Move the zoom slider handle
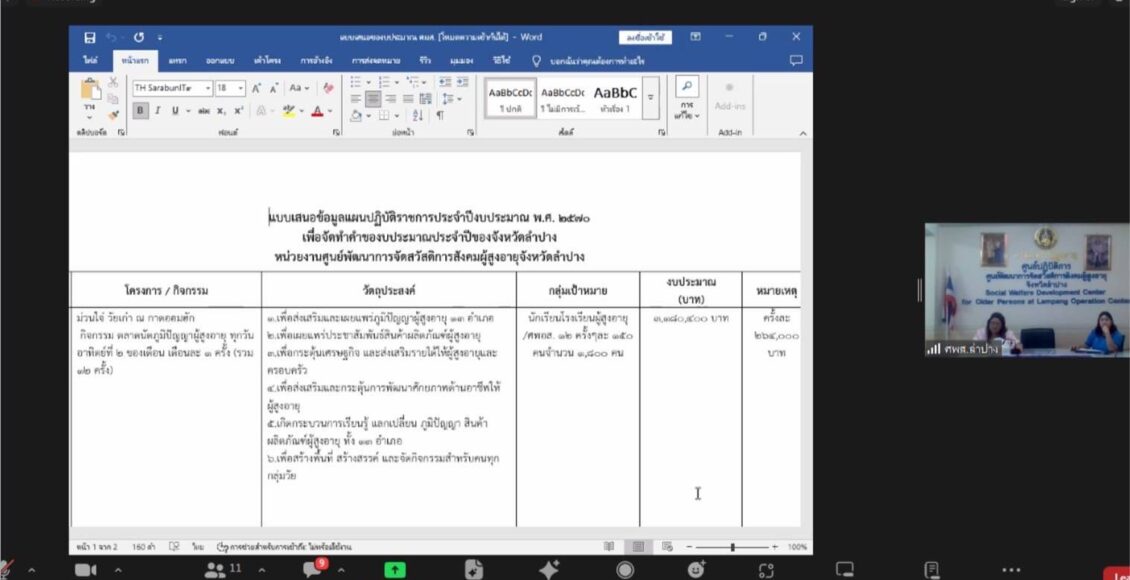Image resolution: width=1130 pixels, height=580 pixels. [732, 548]
